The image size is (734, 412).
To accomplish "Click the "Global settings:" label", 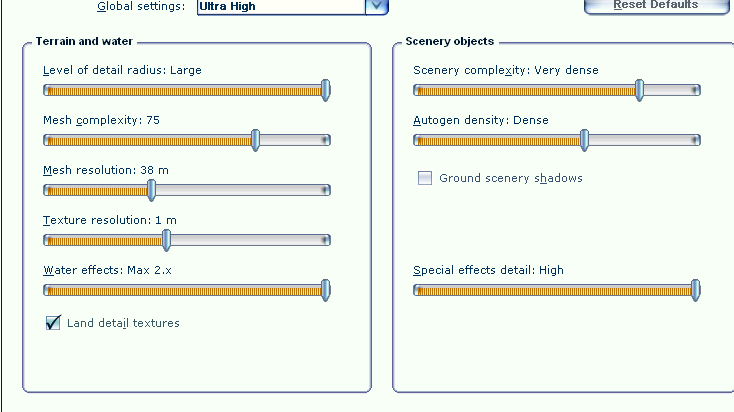I will 141,6.
